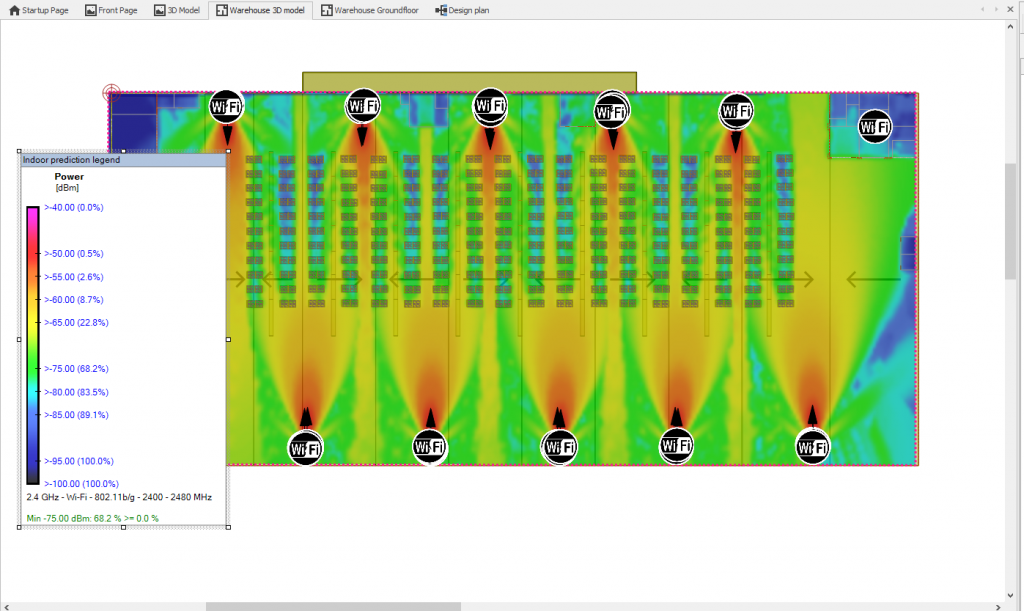Select the leftmost Wi-Fi access point on the bottom wall
Viewport: 1024px width, 611px height.
(x=305, y=448)
